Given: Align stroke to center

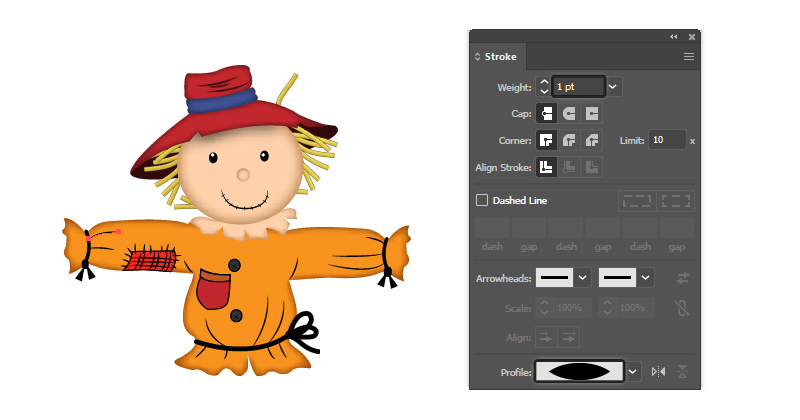Looking at the screenshot, I should [x=547, y=167].
